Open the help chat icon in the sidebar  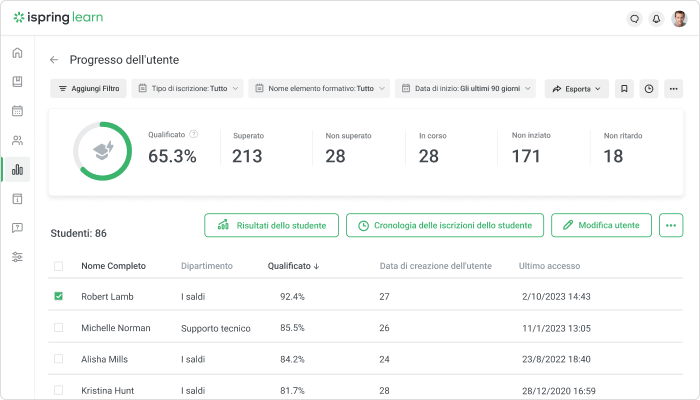pos(17,228)
